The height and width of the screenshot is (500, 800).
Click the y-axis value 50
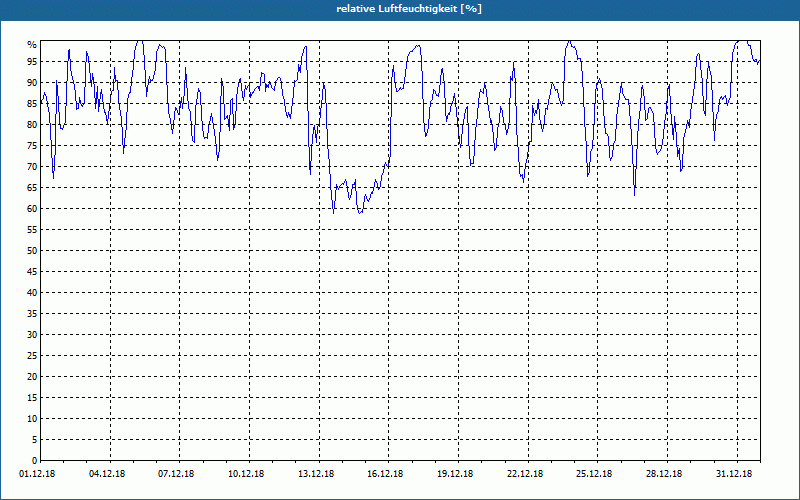click(32, 251)
